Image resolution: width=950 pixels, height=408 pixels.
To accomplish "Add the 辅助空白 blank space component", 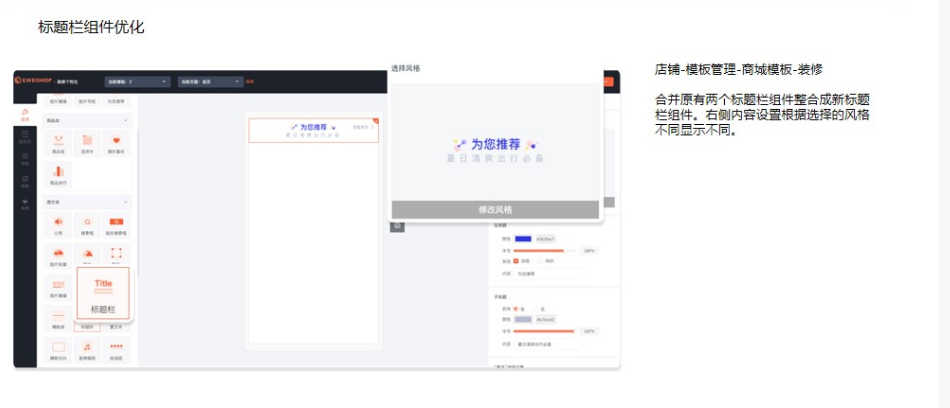I will [58, 350].
